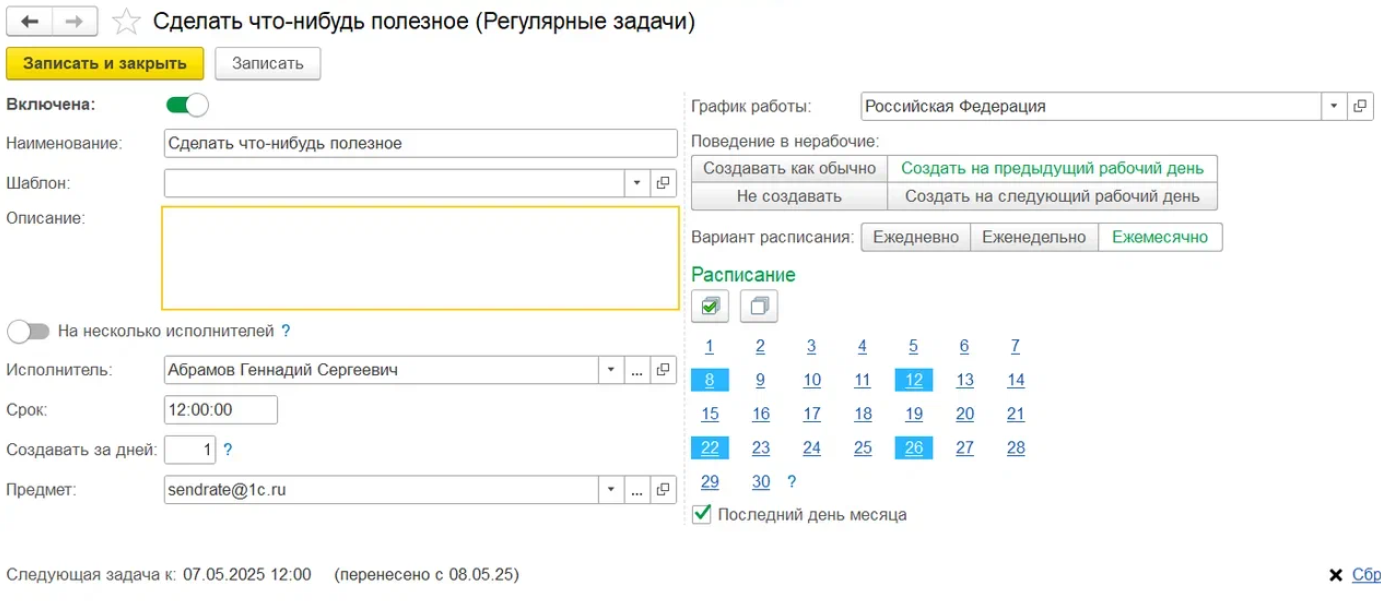Open Исполнитель record with open icon
Image resolution: width=1381 pixels, height=601 pixels.
[x=663, y=370]
